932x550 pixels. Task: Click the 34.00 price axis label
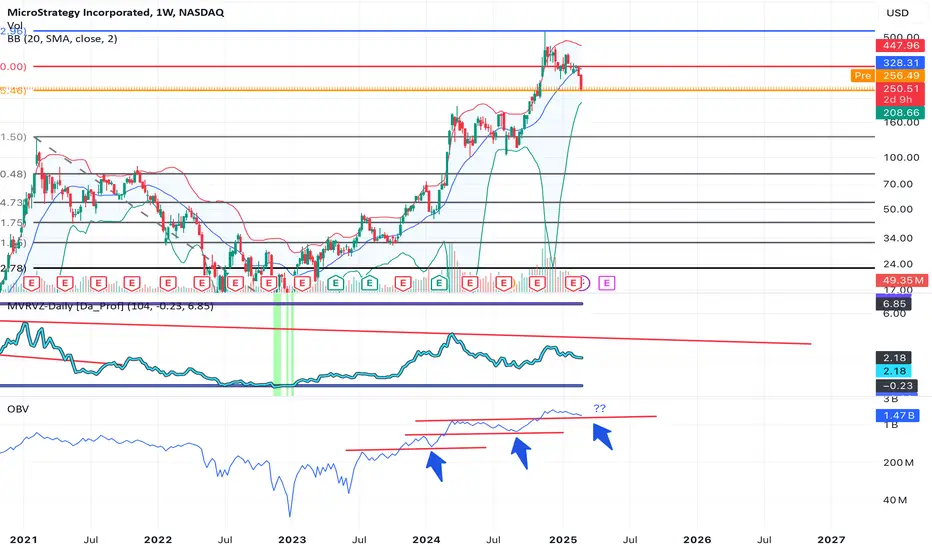click(x=898, y=238)
